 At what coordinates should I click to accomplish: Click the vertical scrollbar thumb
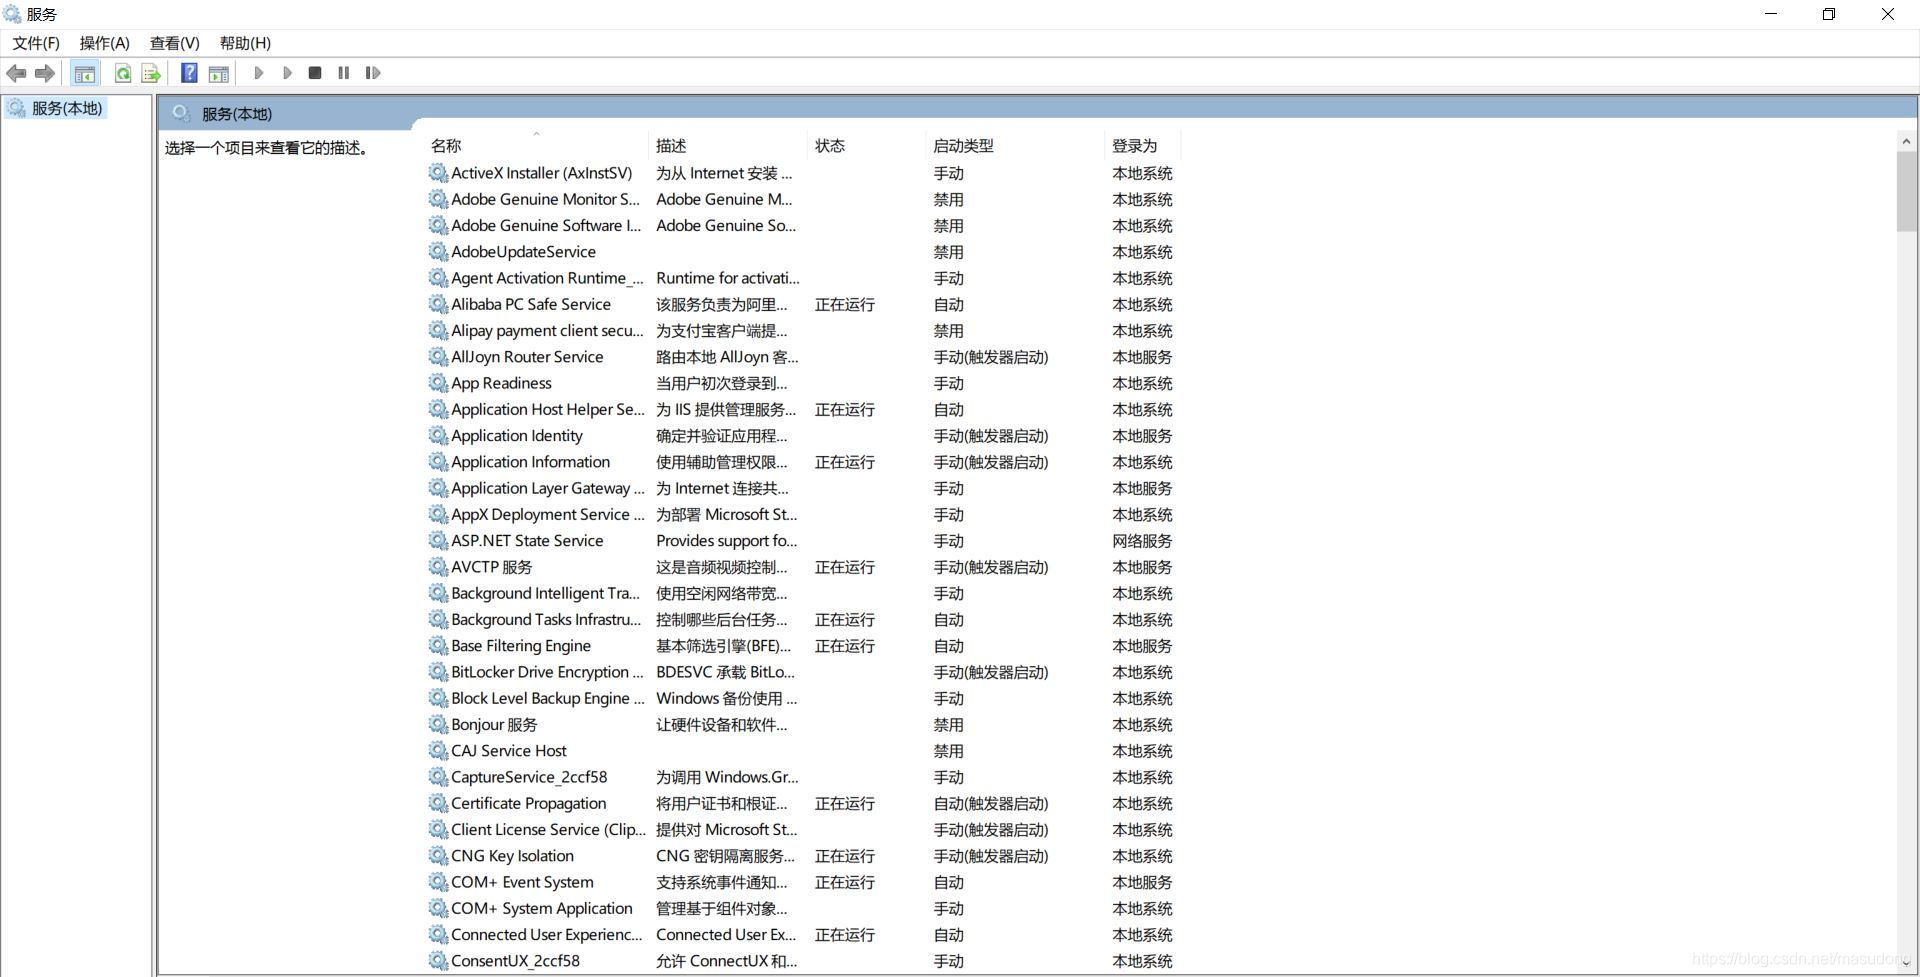coord(1906,192)
